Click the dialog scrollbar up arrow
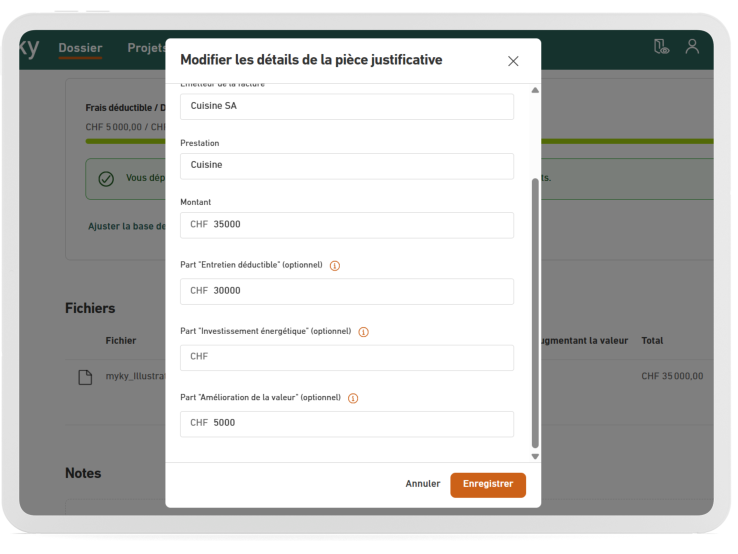Image resolution: width=738 pixels, height=554 pixels. click(x=534, y=91)
